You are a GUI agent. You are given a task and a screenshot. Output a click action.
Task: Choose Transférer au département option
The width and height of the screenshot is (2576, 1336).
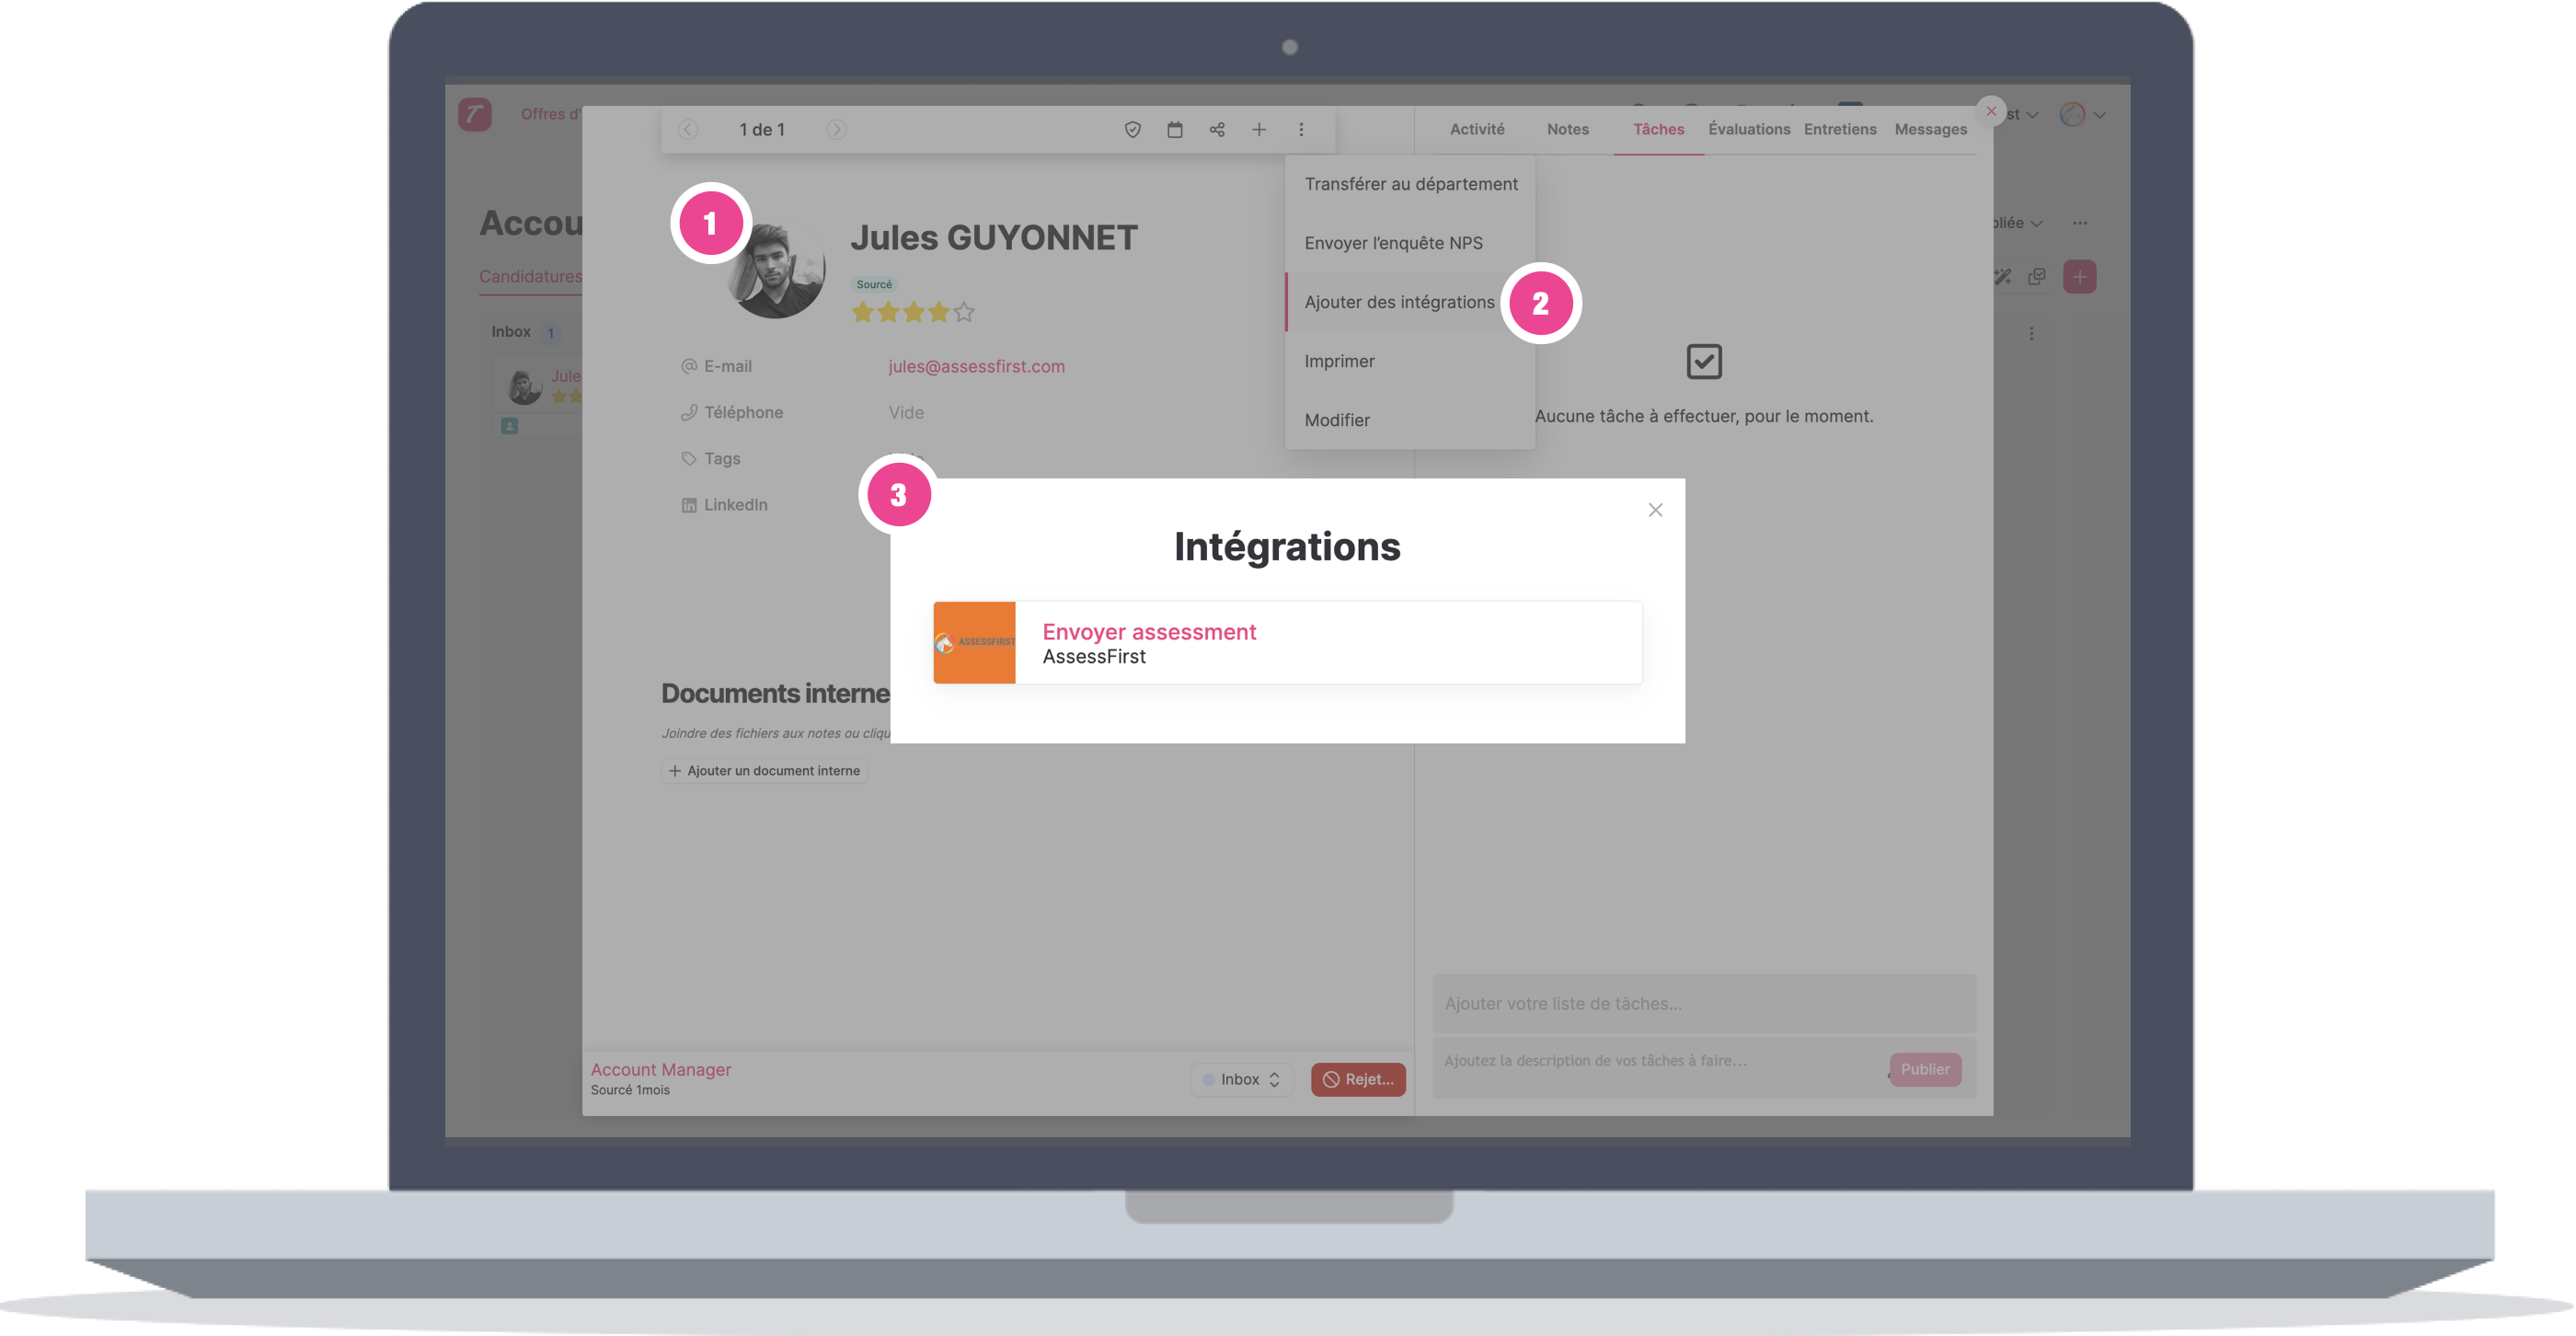pyautogui.click(x=1410, y=184)
